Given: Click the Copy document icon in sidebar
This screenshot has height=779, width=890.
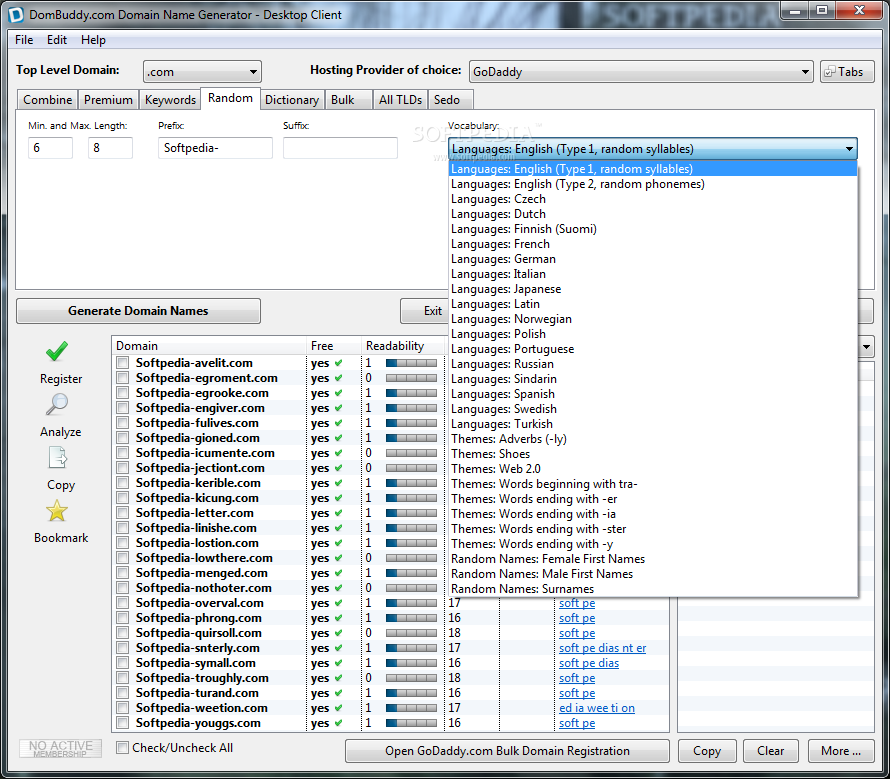Looking at the screenshot, I should 57,457.
